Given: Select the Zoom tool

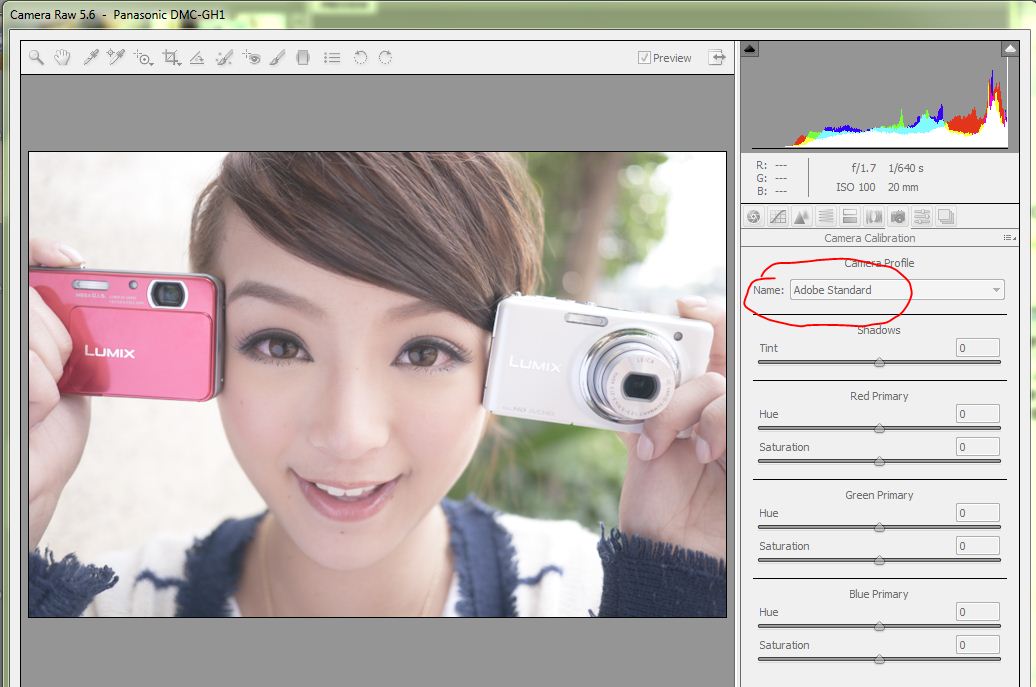Looking at the screenshot, I should click(36, 58).
